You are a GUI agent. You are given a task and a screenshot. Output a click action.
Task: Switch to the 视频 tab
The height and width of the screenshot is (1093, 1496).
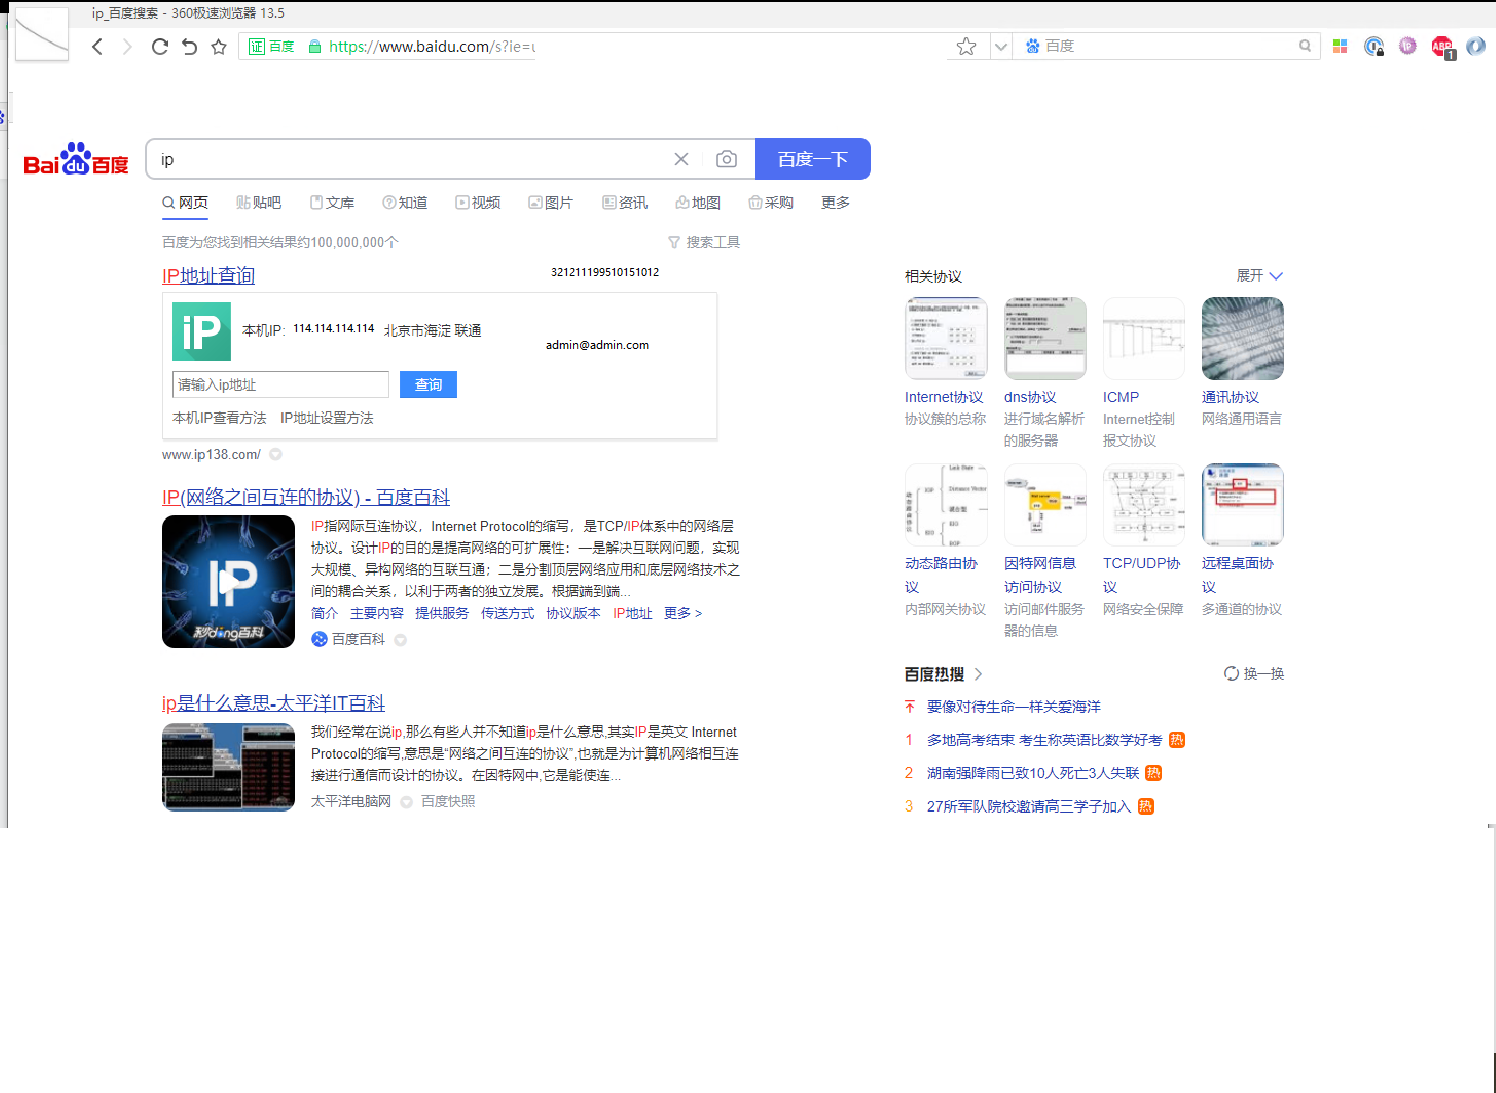478,202
